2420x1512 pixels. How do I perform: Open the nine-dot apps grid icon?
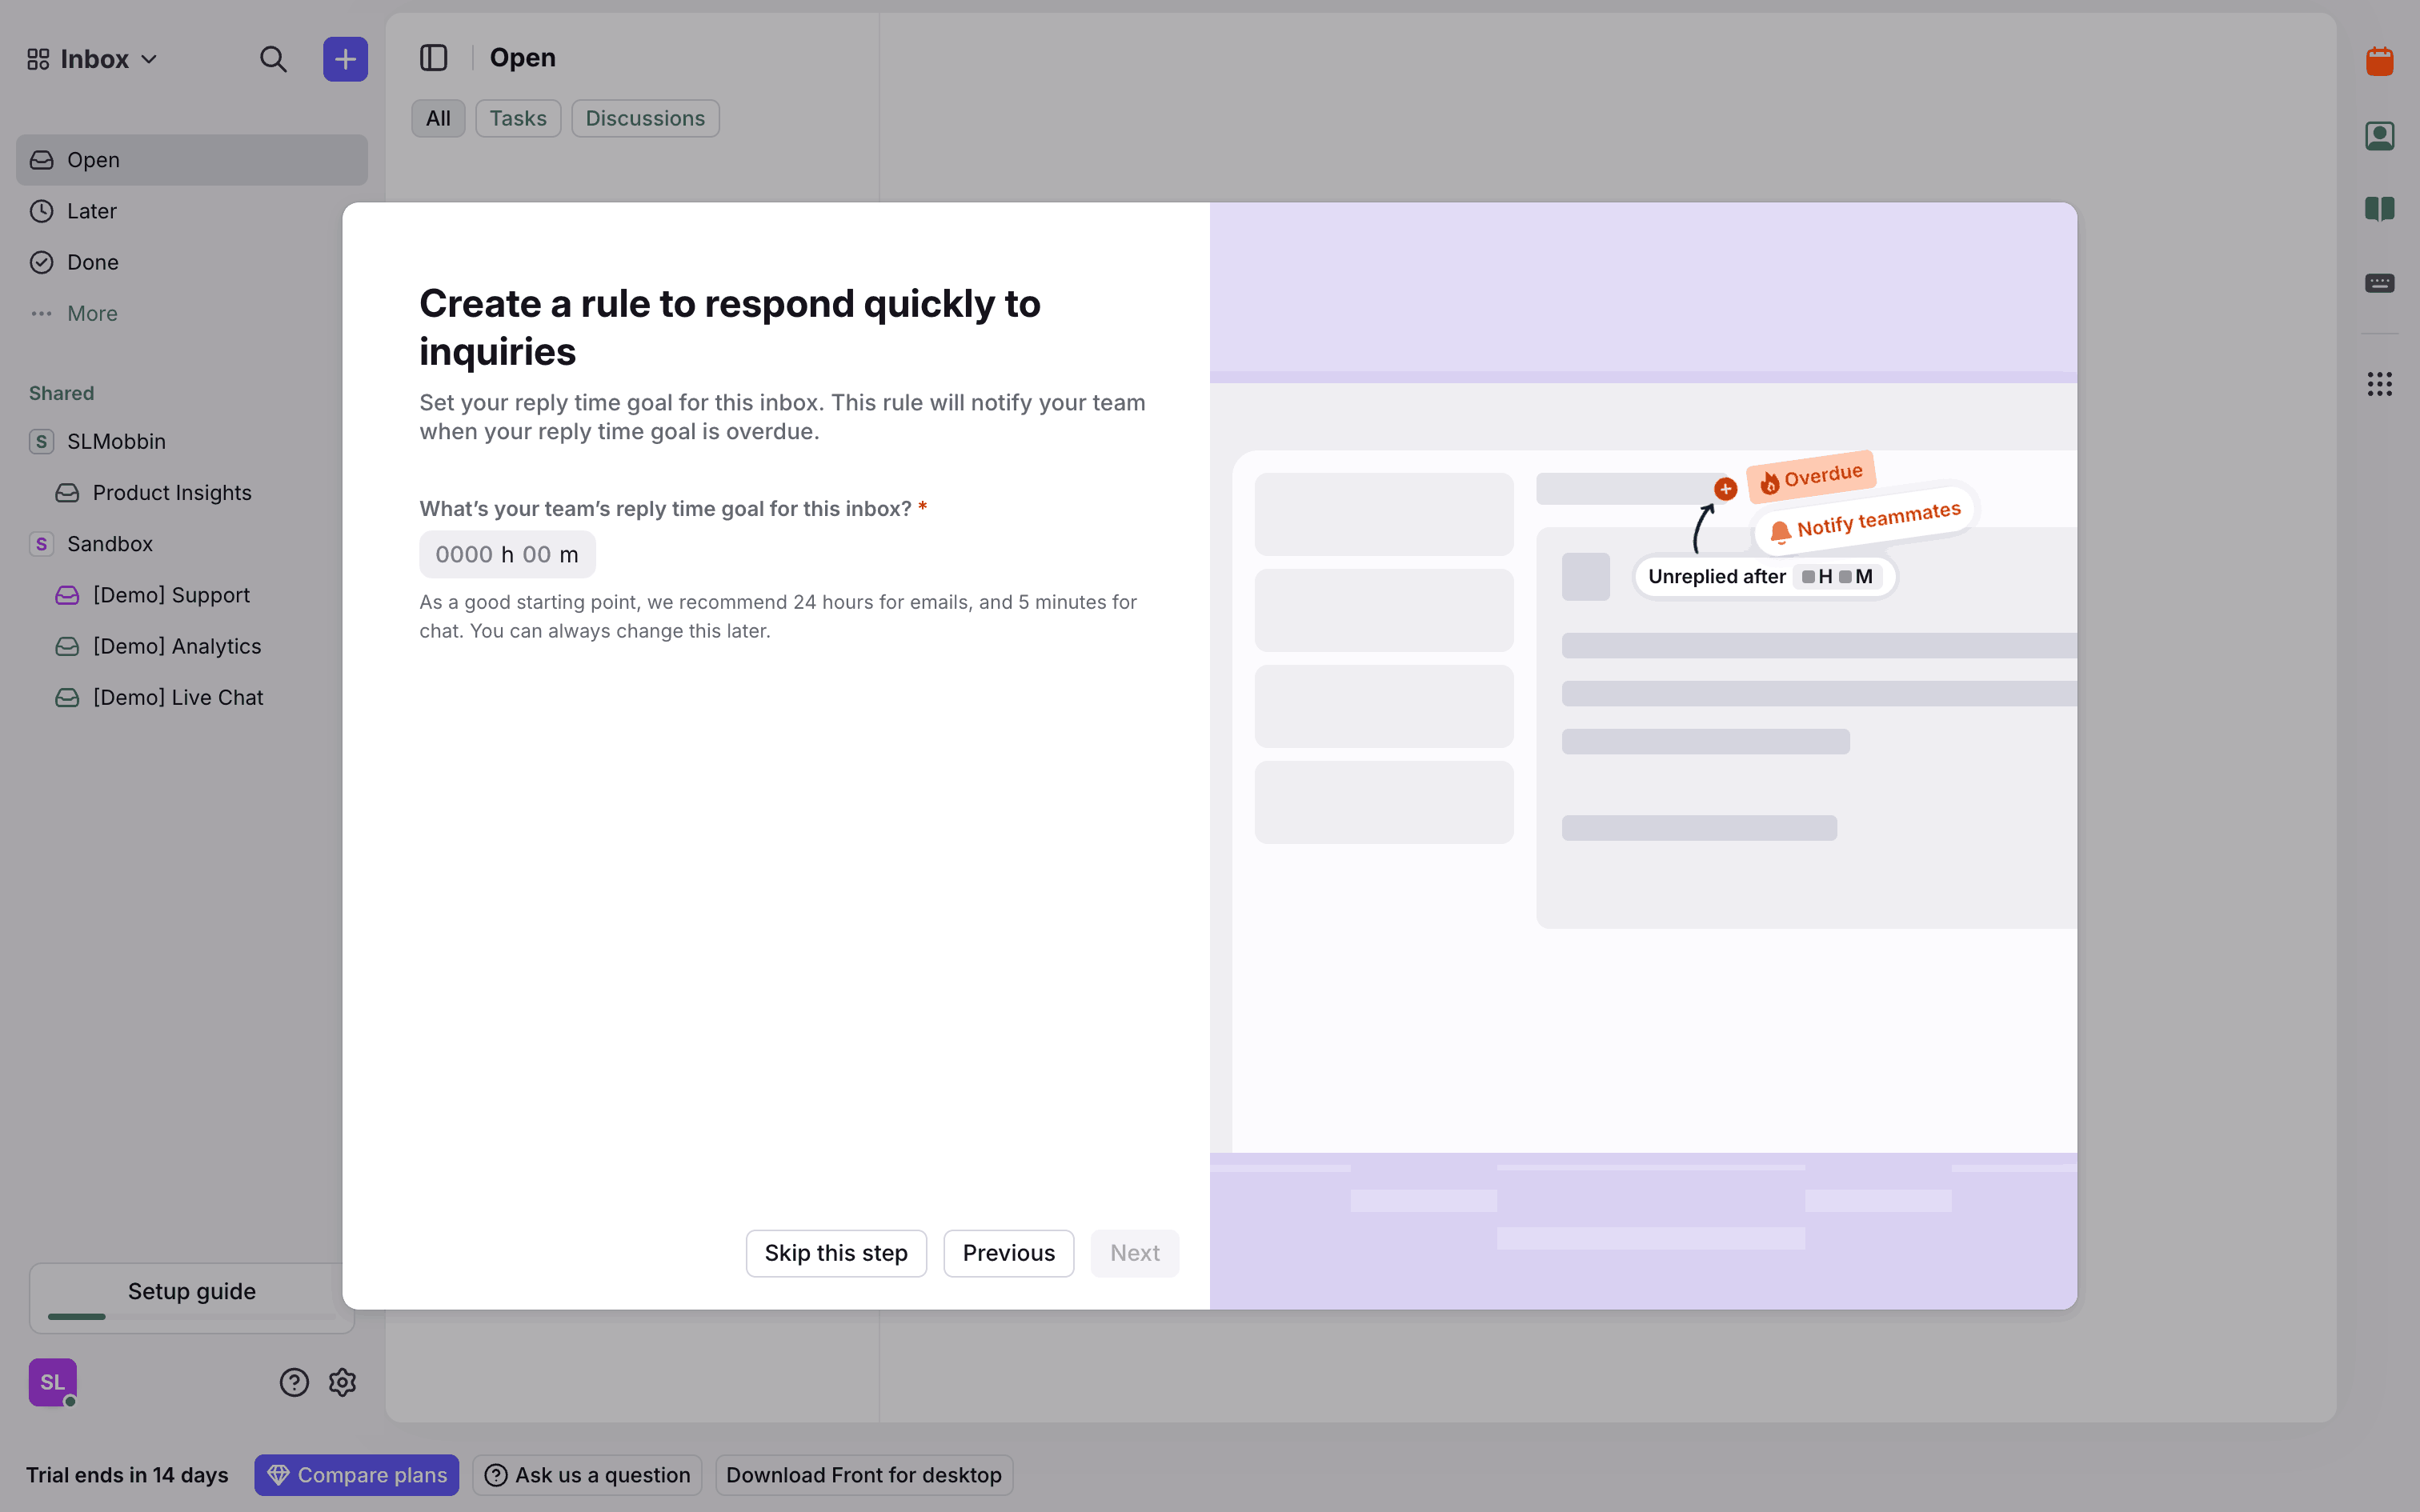click(x=2379, y=384)
